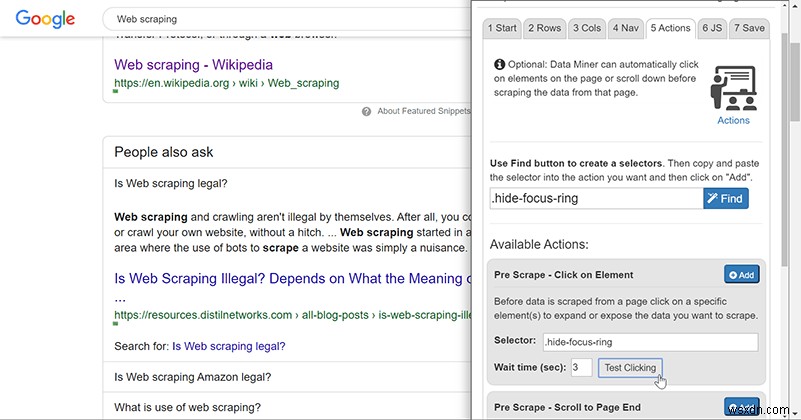
Task: Switch to the 7 Save tab
Action: click(x=748, y=28)
